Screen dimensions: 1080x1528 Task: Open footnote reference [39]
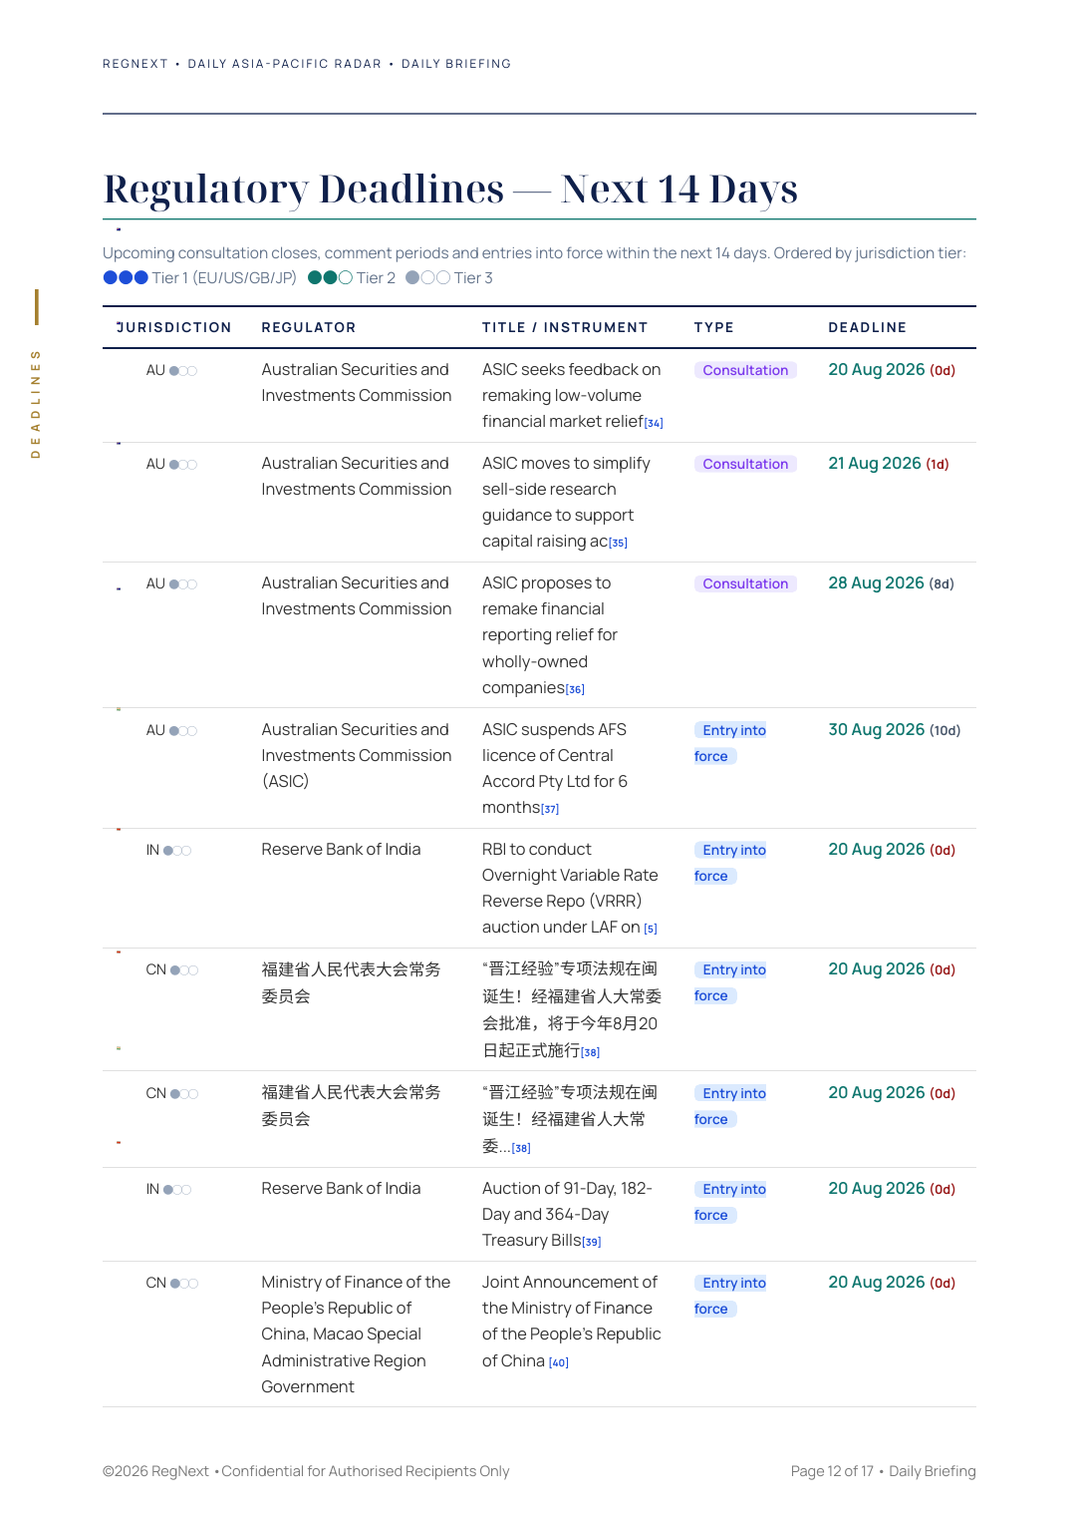click(592, 1242)
